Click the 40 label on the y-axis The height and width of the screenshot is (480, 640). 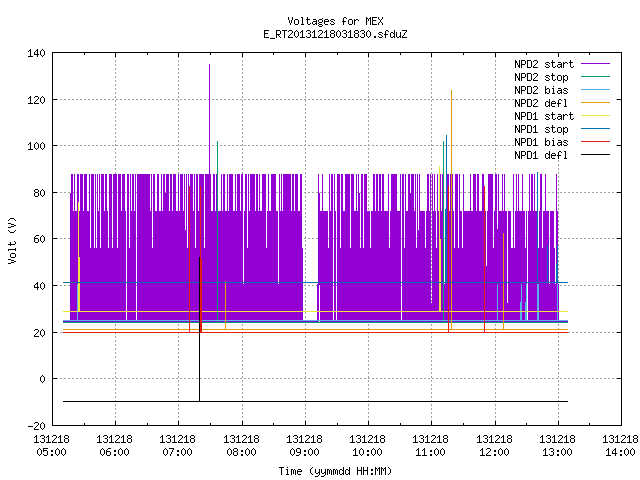coord(39,286)
